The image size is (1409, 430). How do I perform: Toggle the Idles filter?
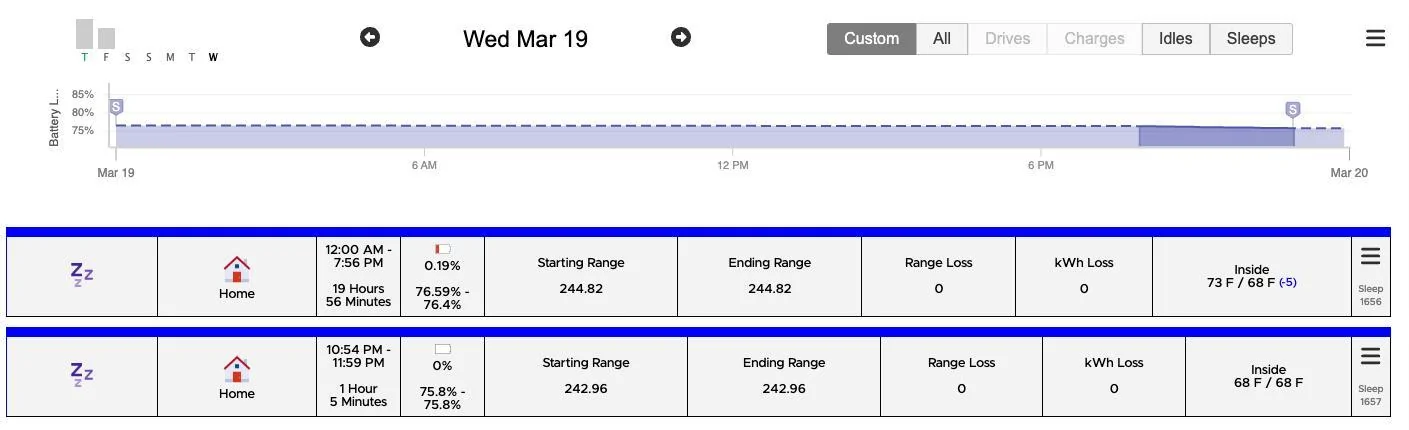[1175, 39]
